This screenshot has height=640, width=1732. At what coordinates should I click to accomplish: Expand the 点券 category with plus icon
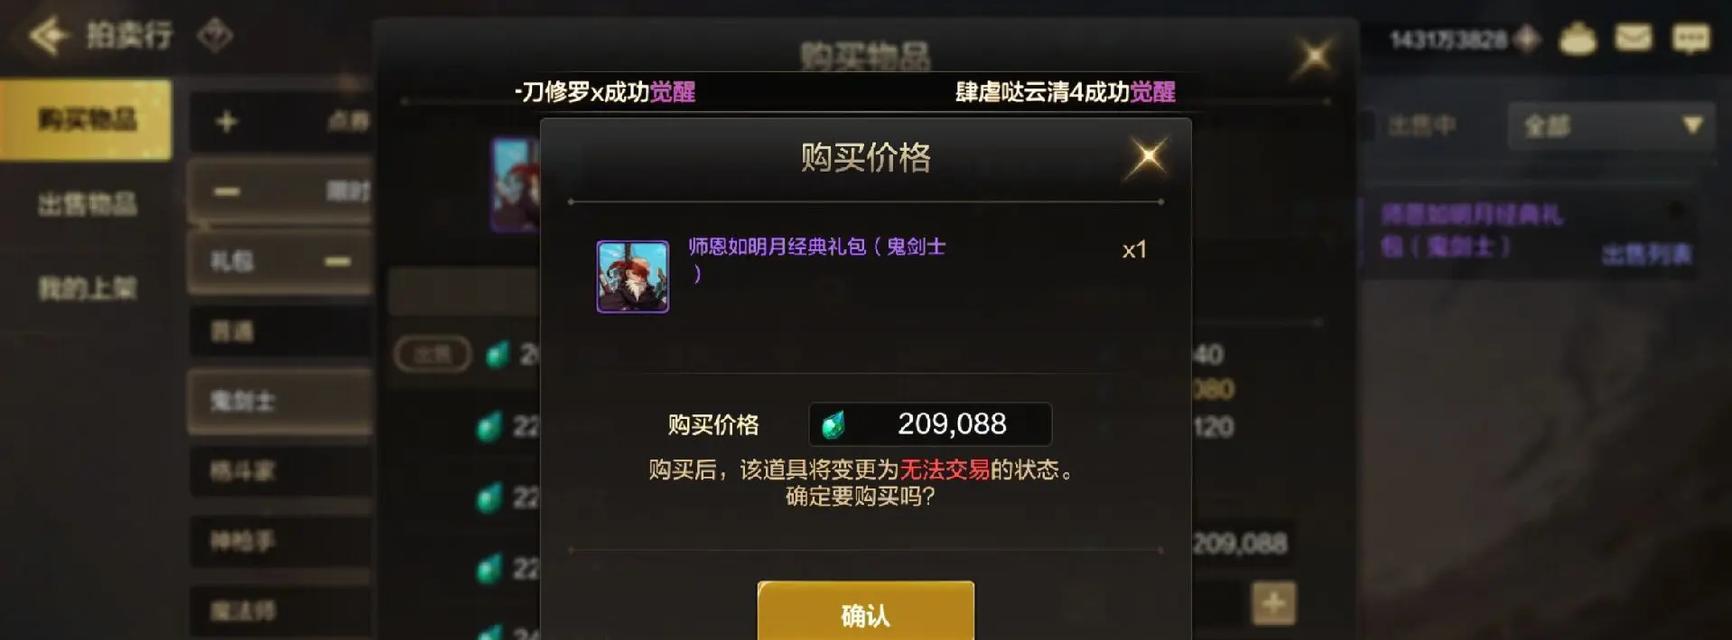[227, 122]
